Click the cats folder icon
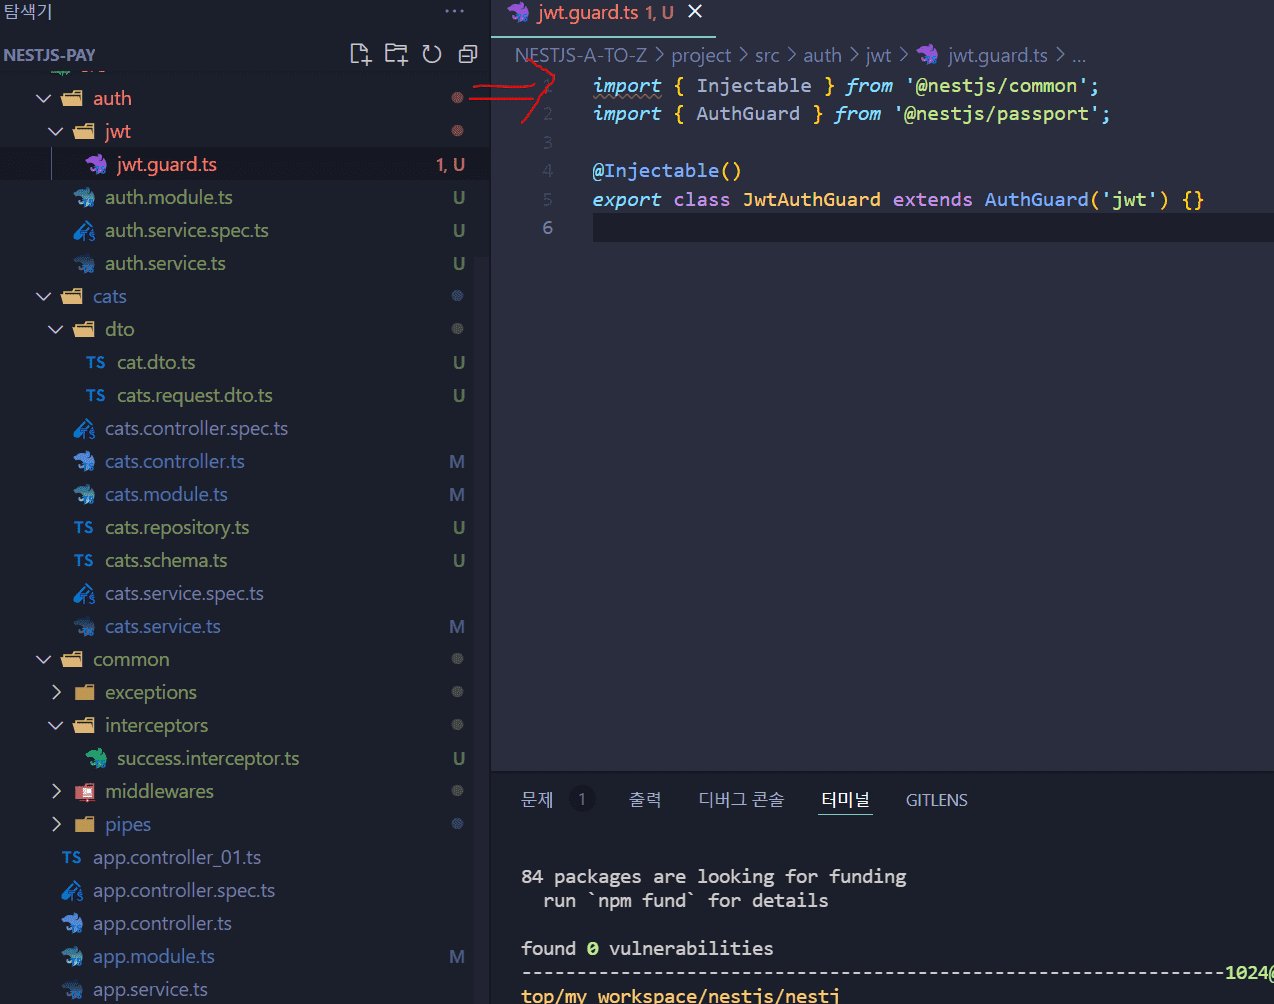This screenshot has height=1004, width=1274. pos(72,296)
